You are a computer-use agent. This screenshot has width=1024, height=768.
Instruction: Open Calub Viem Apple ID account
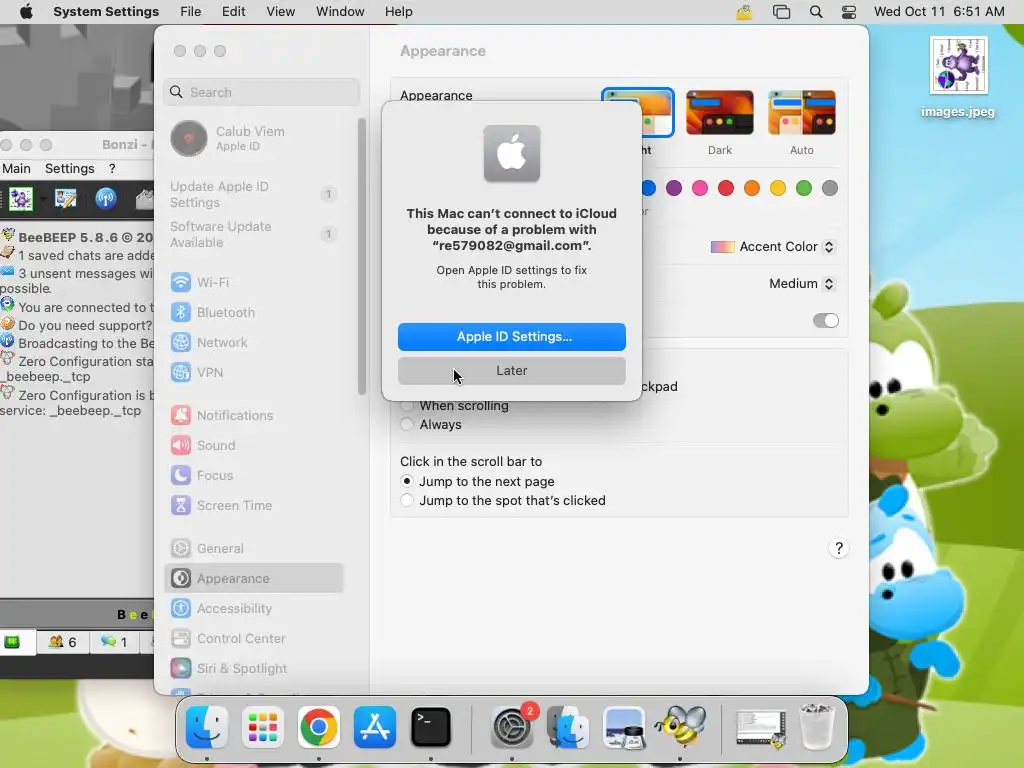(x=253, y=138)
